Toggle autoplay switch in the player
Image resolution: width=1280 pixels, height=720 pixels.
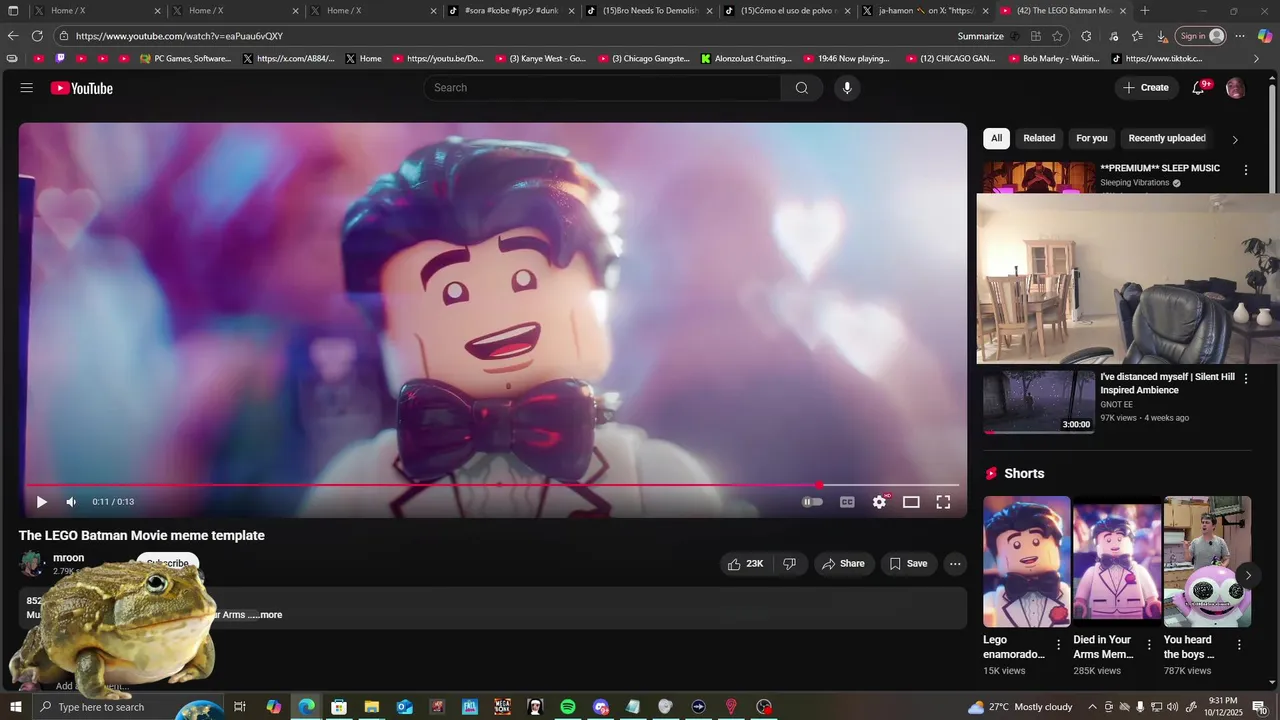[812, 502]
